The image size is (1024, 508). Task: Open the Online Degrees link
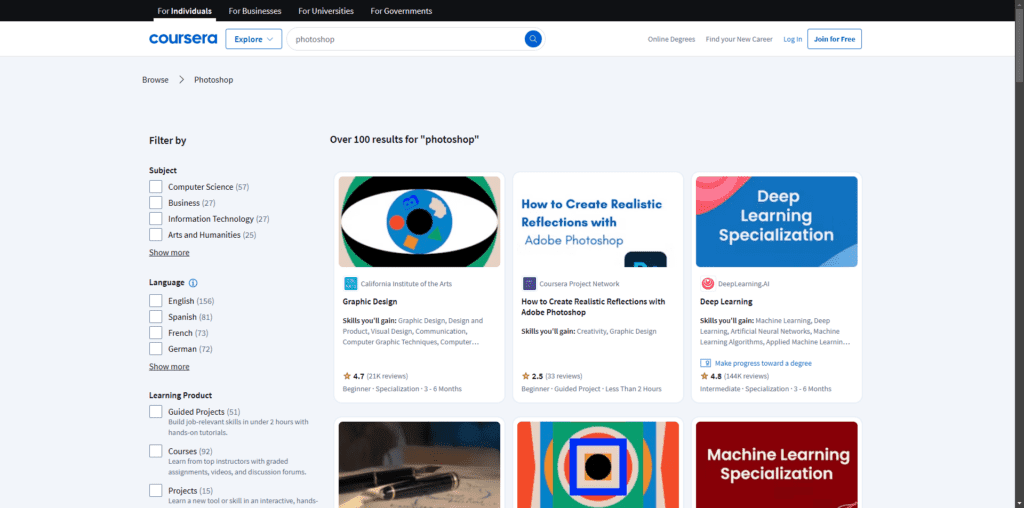tap(671, 39)
